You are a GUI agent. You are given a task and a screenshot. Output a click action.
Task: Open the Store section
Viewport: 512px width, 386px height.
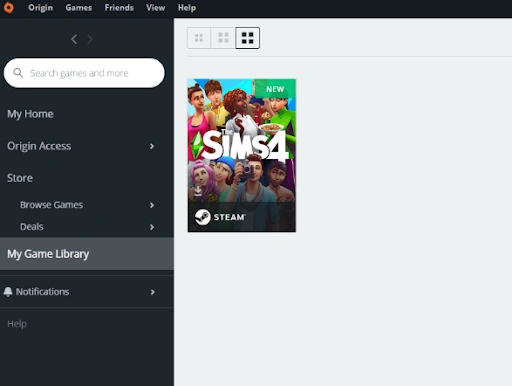click(x=20, y=178)
